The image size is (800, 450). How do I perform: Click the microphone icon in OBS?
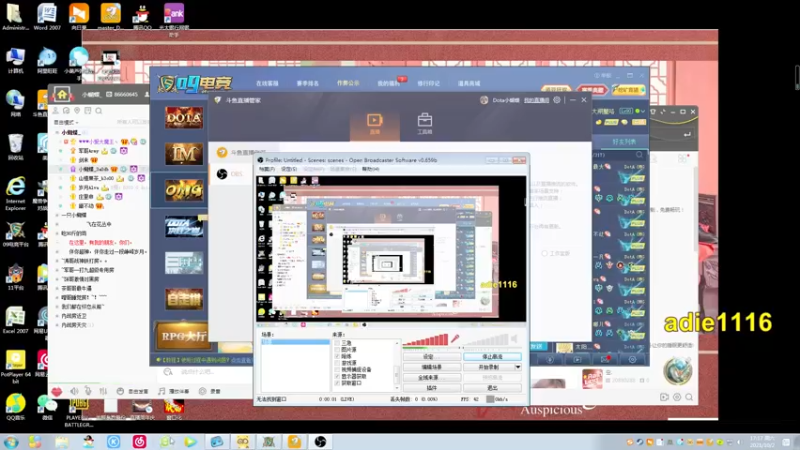click(x=454, y=338)
